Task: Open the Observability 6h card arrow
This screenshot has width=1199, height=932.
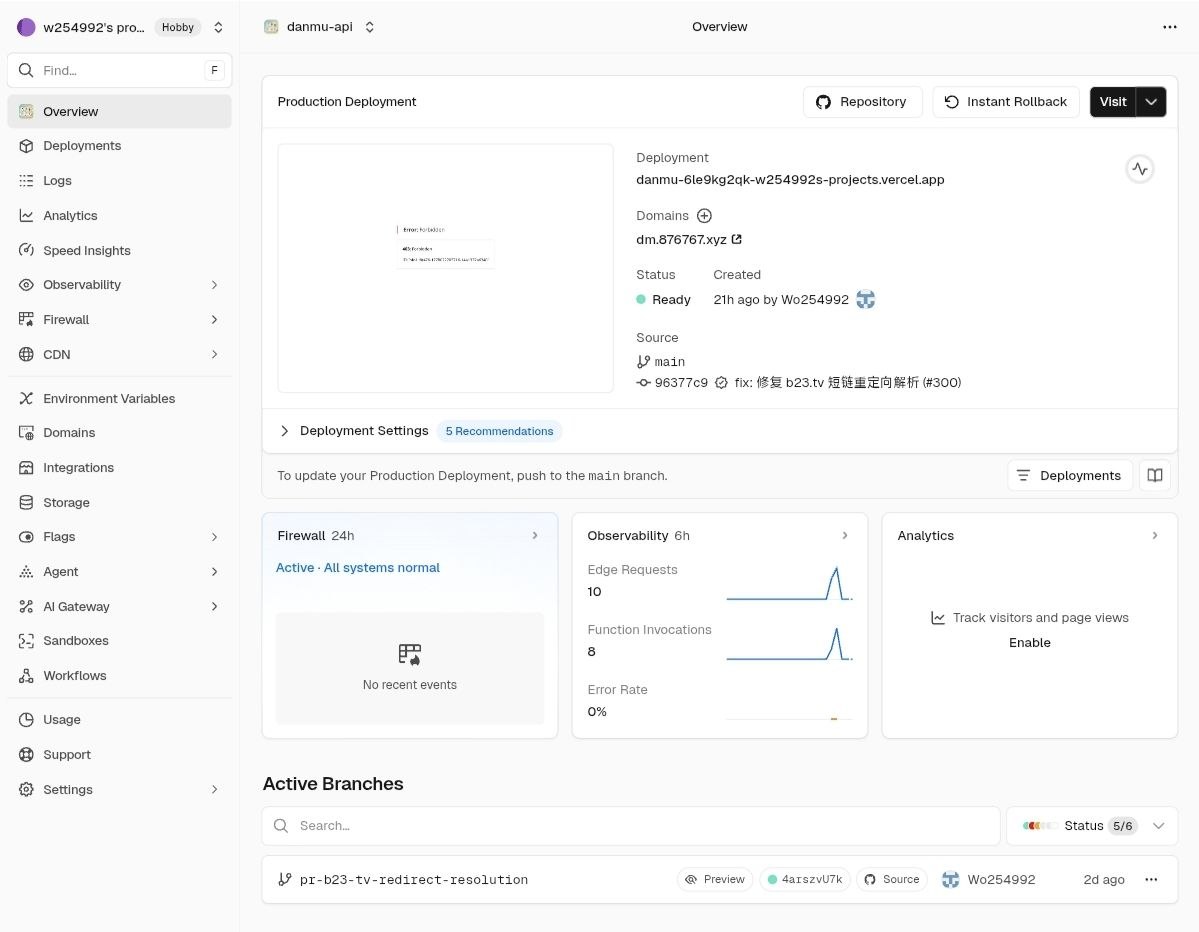Action: click(x=845, y=536)
